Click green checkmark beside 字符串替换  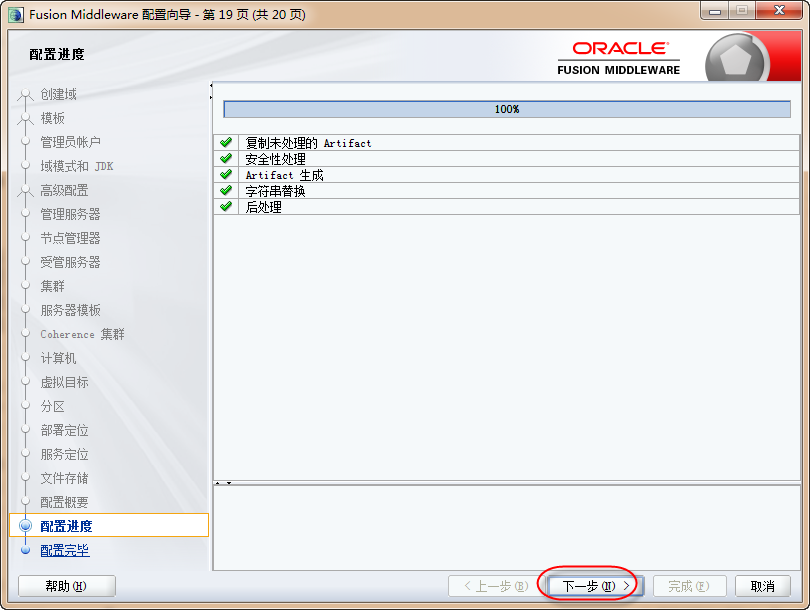coord(226,190)
